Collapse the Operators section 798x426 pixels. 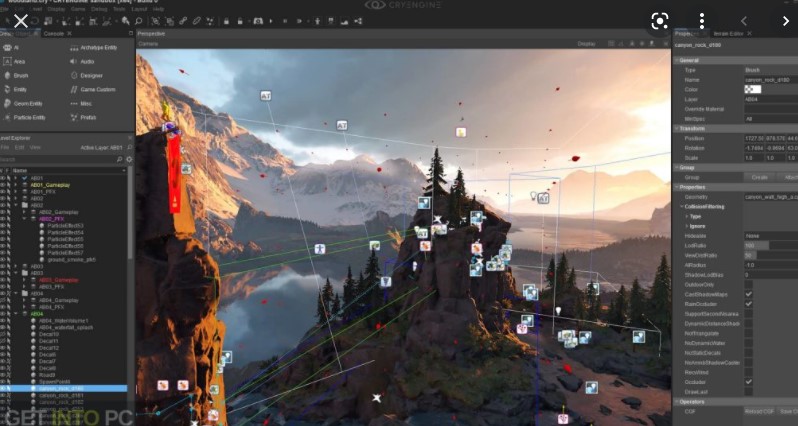736,402
